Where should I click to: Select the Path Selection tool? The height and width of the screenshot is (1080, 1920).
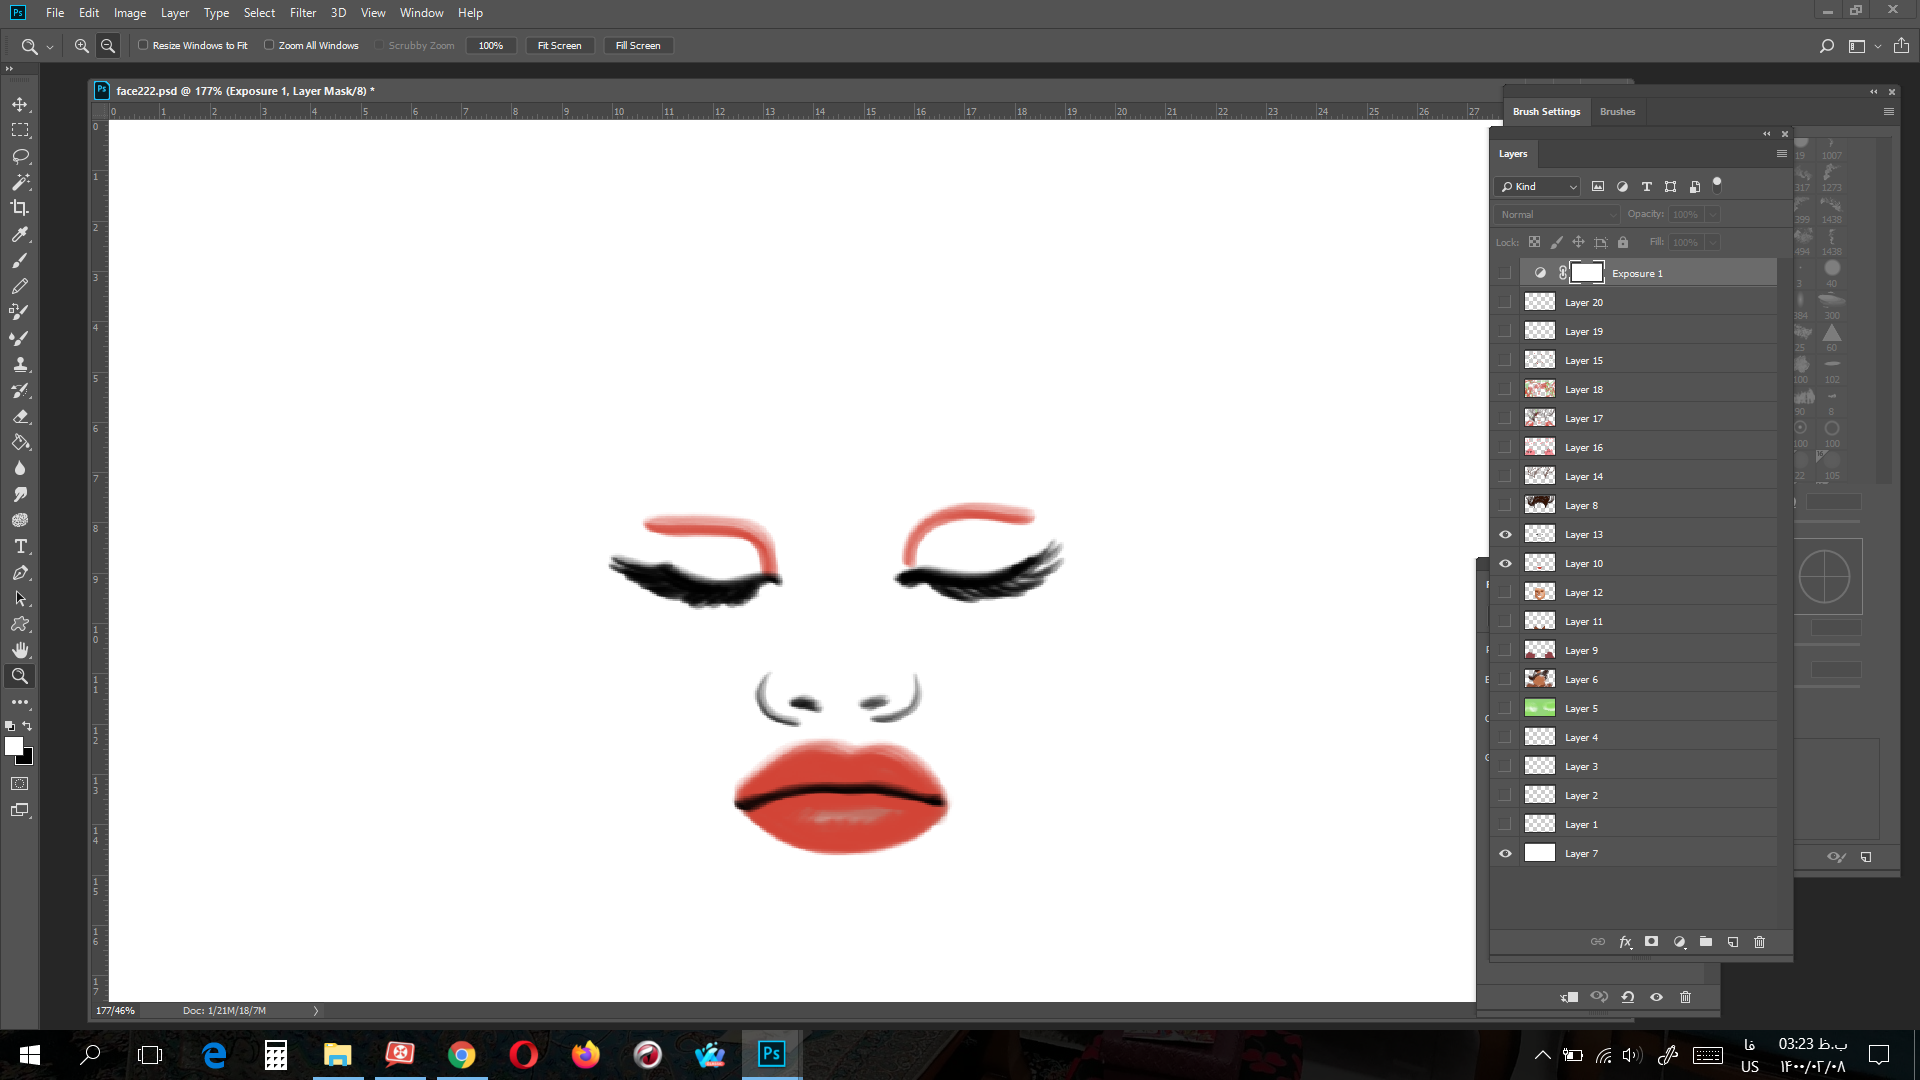point(20,598)
